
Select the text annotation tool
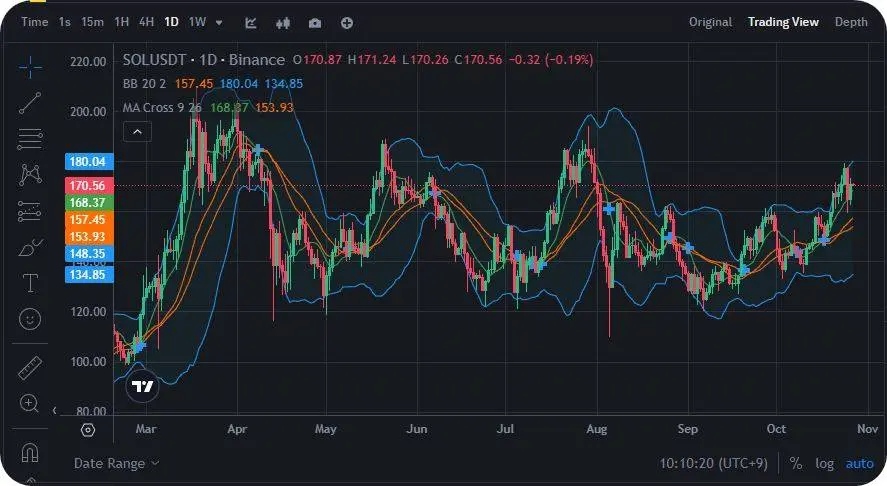pos(30,283)
